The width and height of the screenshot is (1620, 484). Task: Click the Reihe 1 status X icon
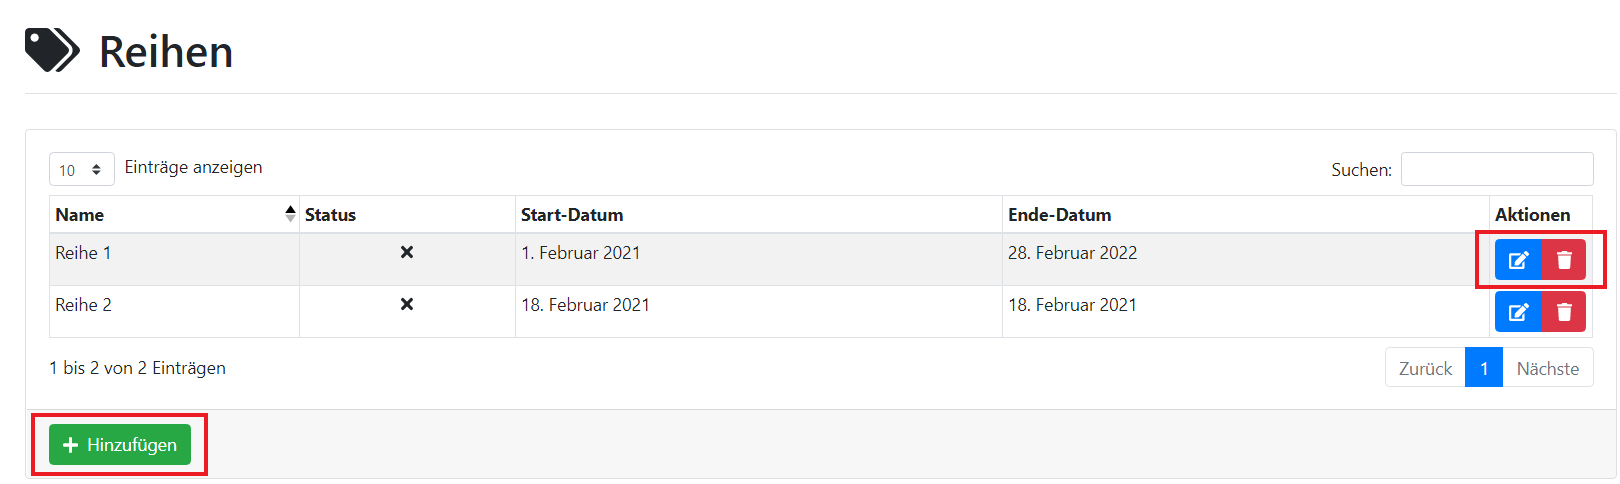(x=407, y=253)
